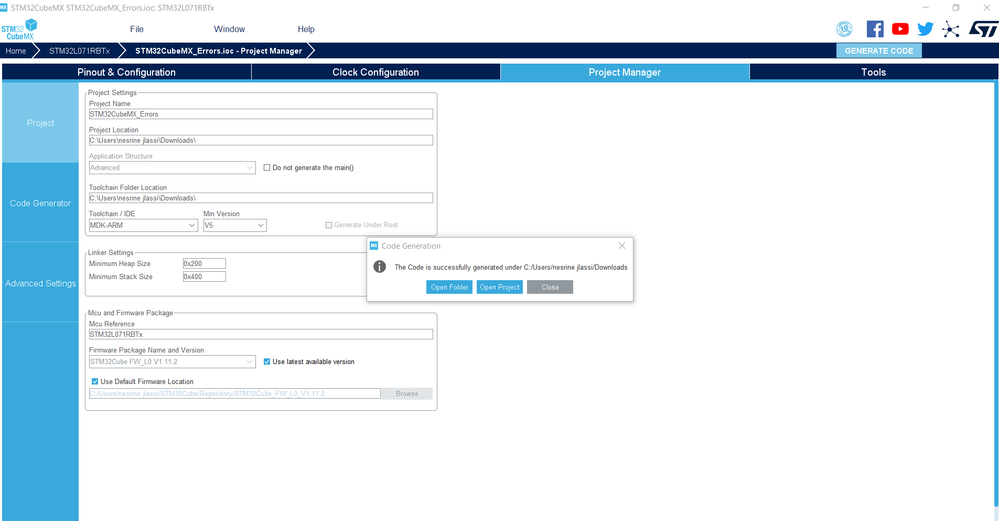This screenshot has width=999, height=521.
Task: Click the 'Mcu and Firmware Package' label
Action: (x=131, y=313)
